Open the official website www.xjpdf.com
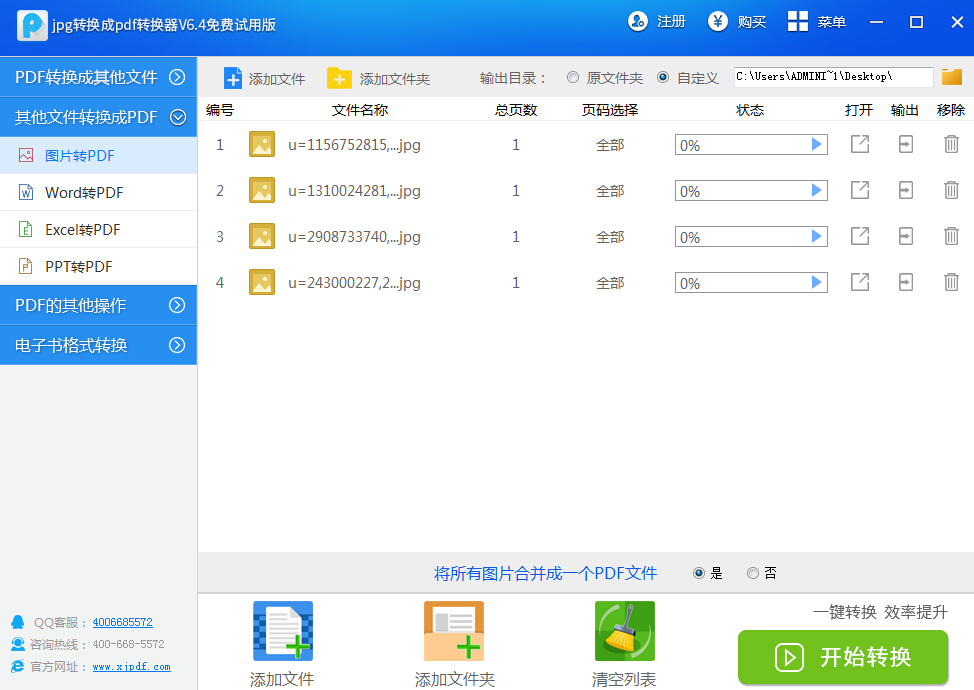 point(133,666)
